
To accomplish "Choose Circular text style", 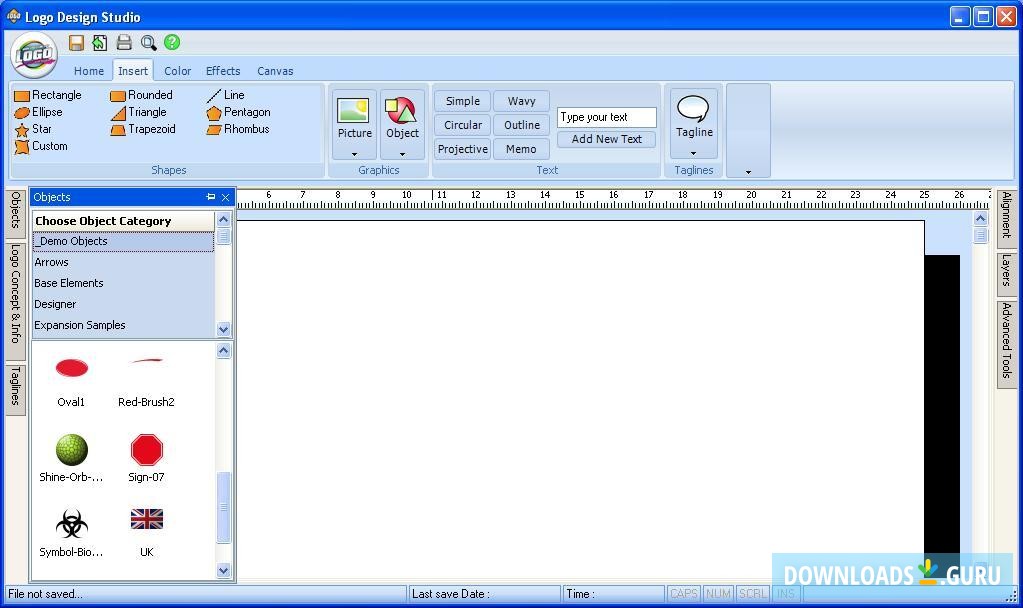I will coord(463,125).
